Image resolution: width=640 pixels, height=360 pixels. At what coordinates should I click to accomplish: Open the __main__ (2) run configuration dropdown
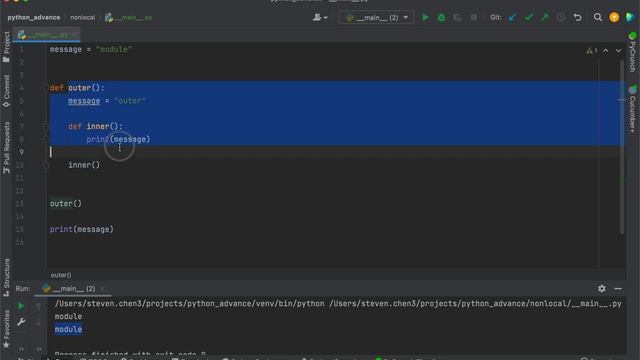[376, 18]
